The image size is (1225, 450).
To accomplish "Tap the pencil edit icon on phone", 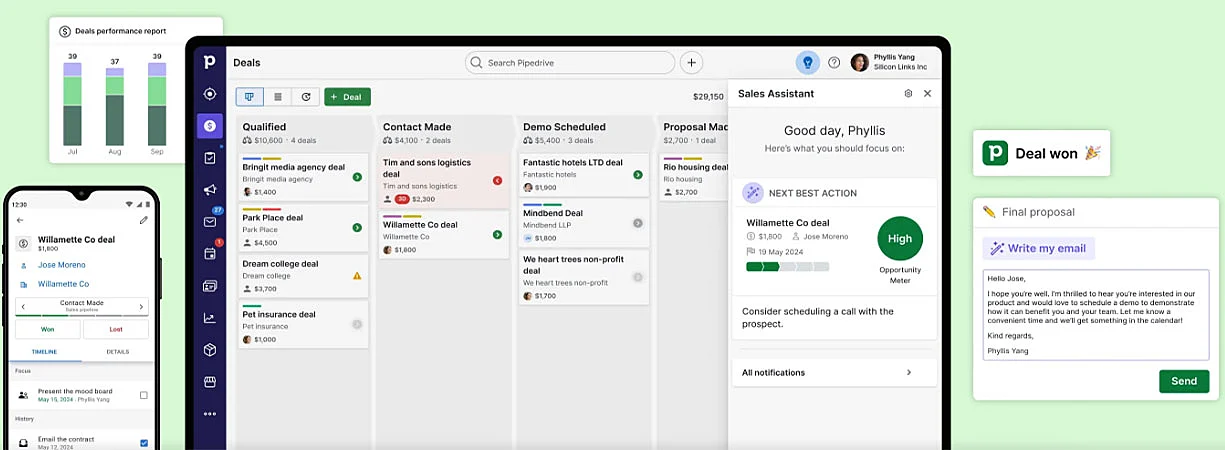I will coord(143,220).
